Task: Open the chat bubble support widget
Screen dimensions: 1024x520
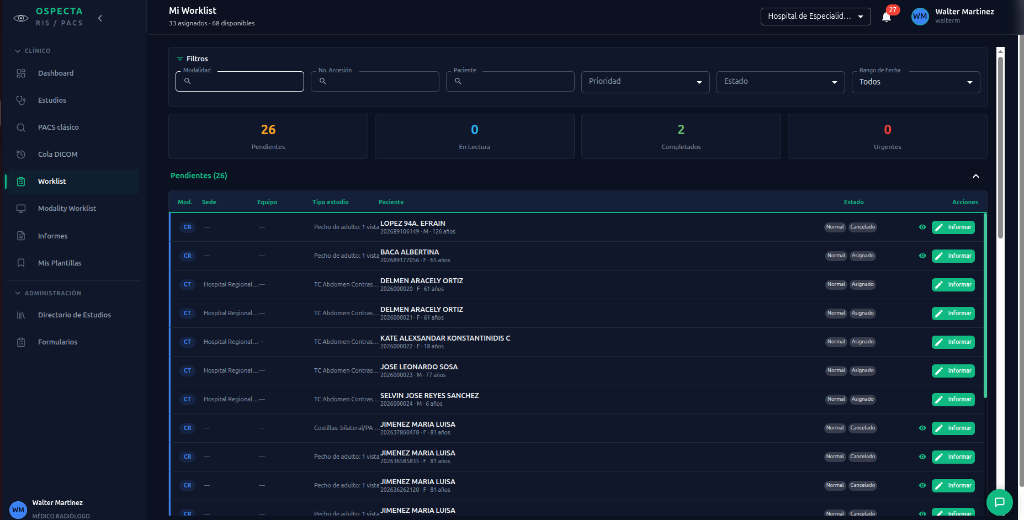Action: [999, 502]
